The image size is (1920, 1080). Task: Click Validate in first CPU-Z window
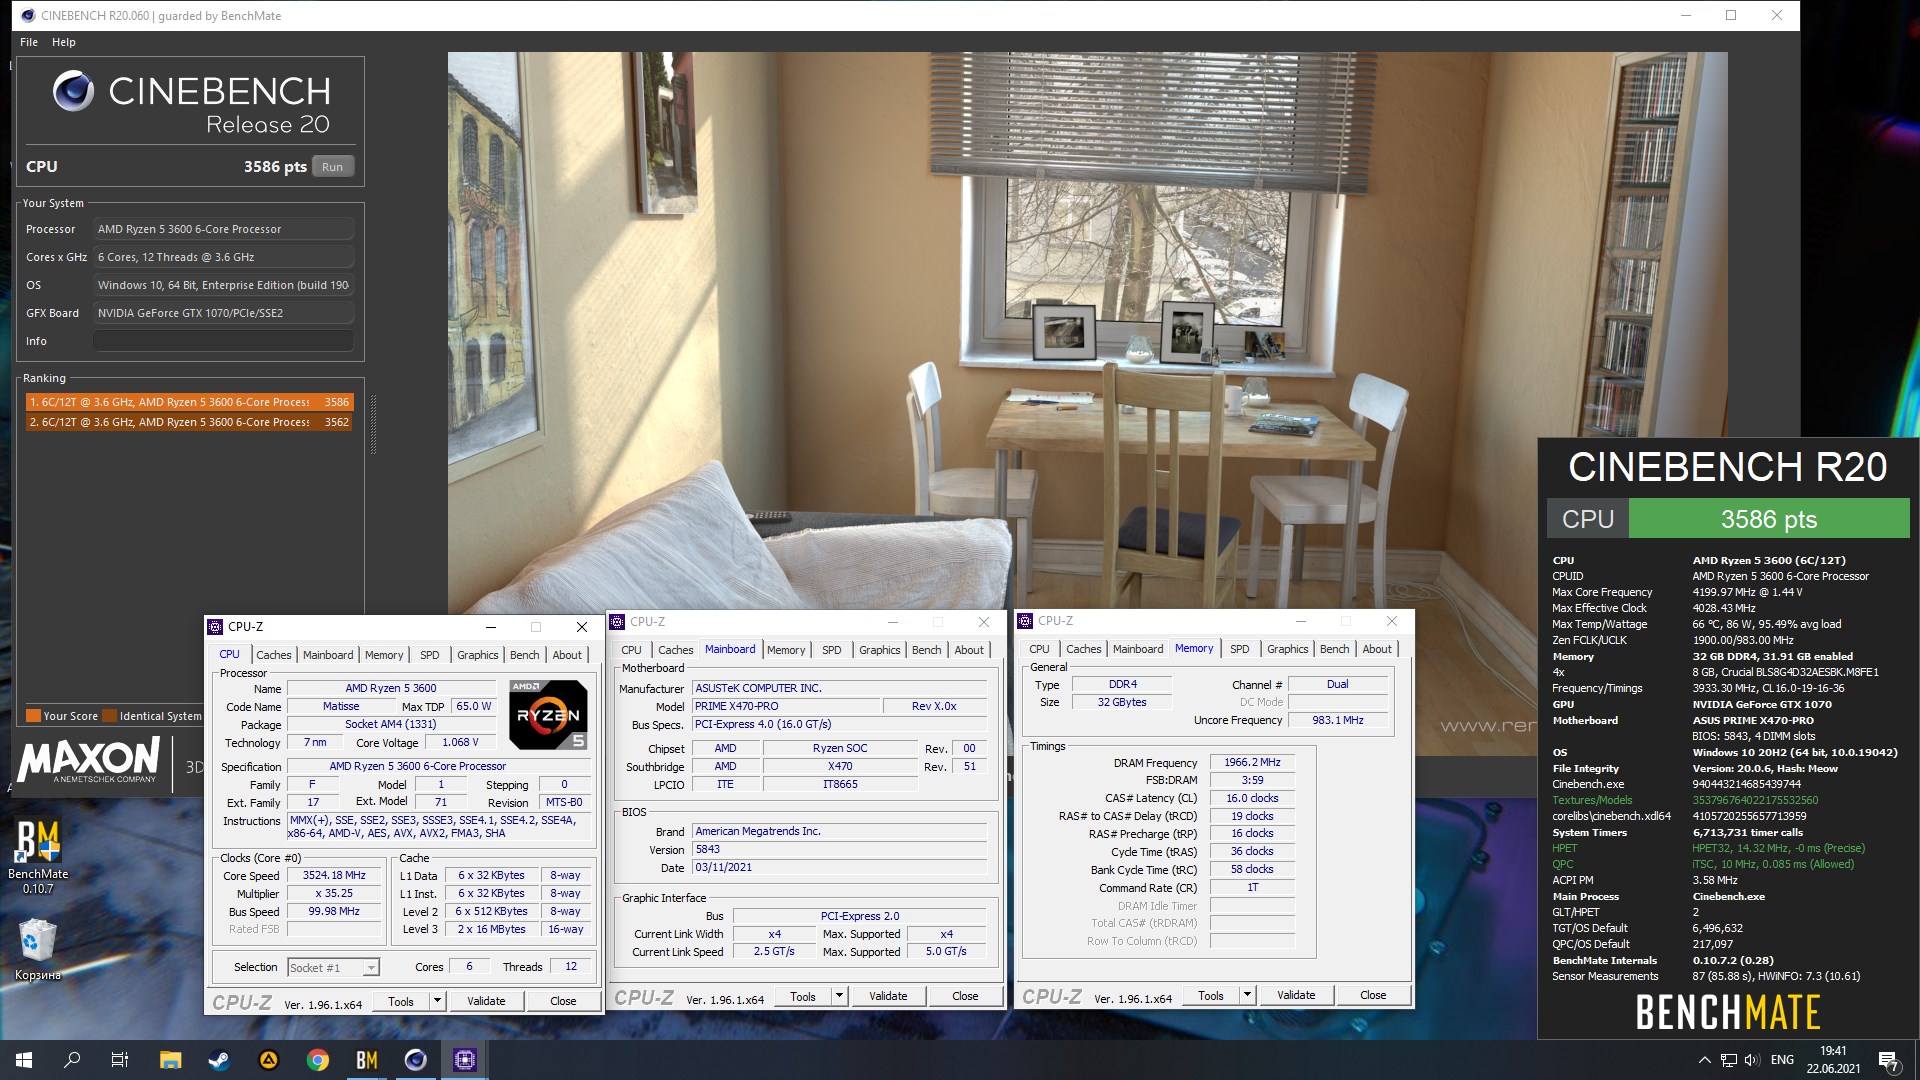coord(486,1001)
